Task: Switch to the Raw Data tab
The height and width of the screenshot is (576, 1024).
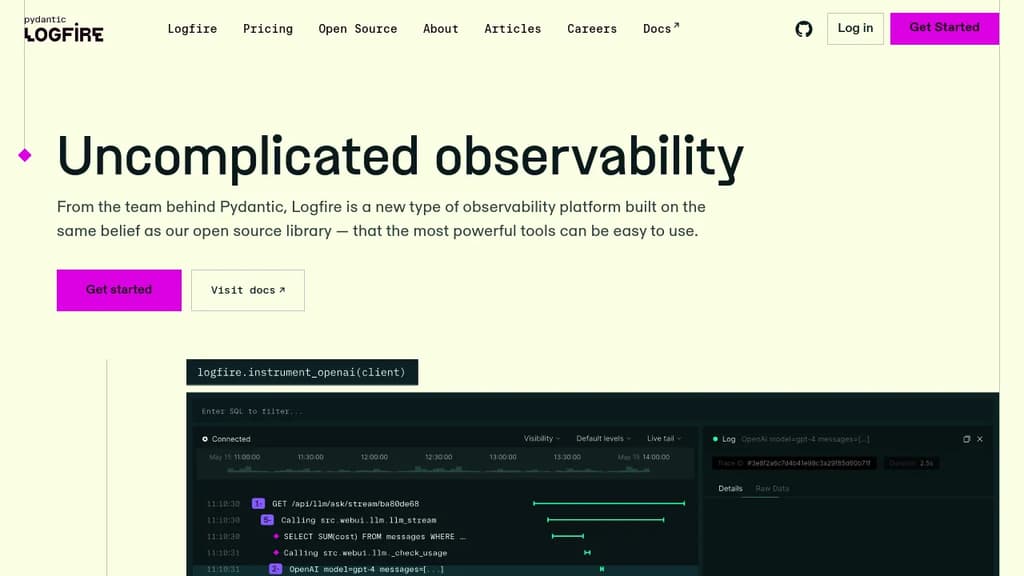Action: 773,488
